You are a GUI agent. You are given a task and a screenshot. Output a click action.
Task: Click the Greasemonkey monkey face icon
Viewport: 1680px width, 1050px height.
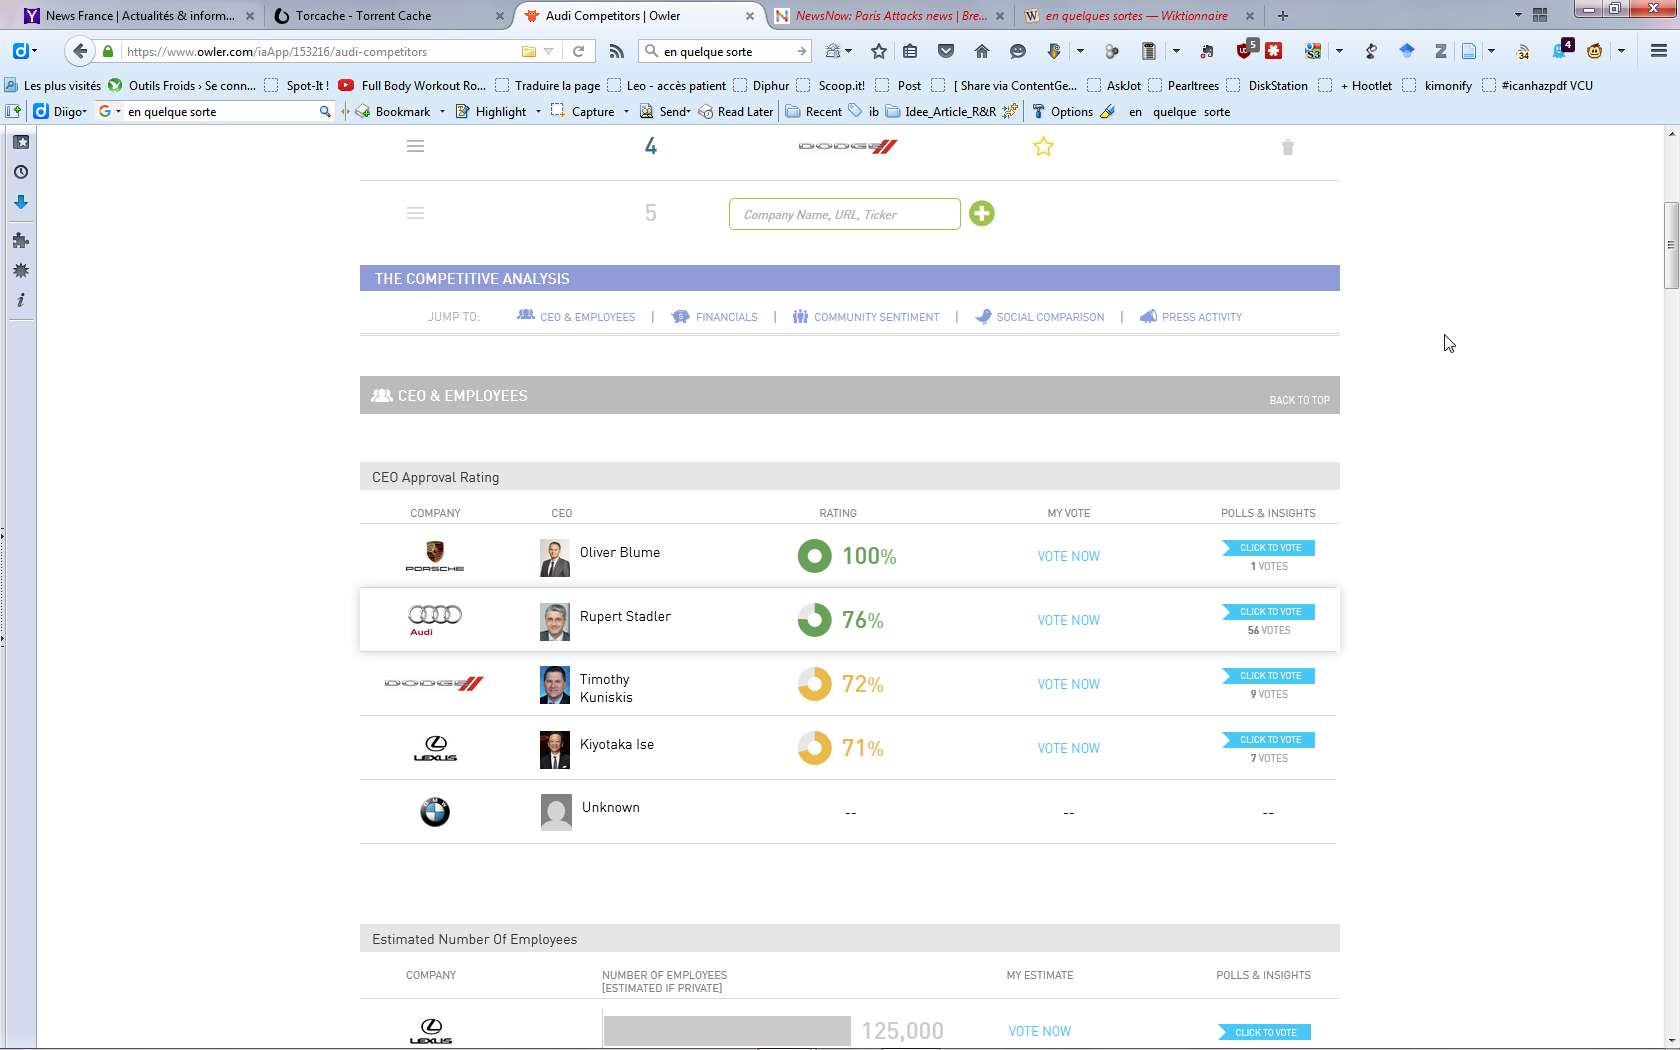point(1595,51)
